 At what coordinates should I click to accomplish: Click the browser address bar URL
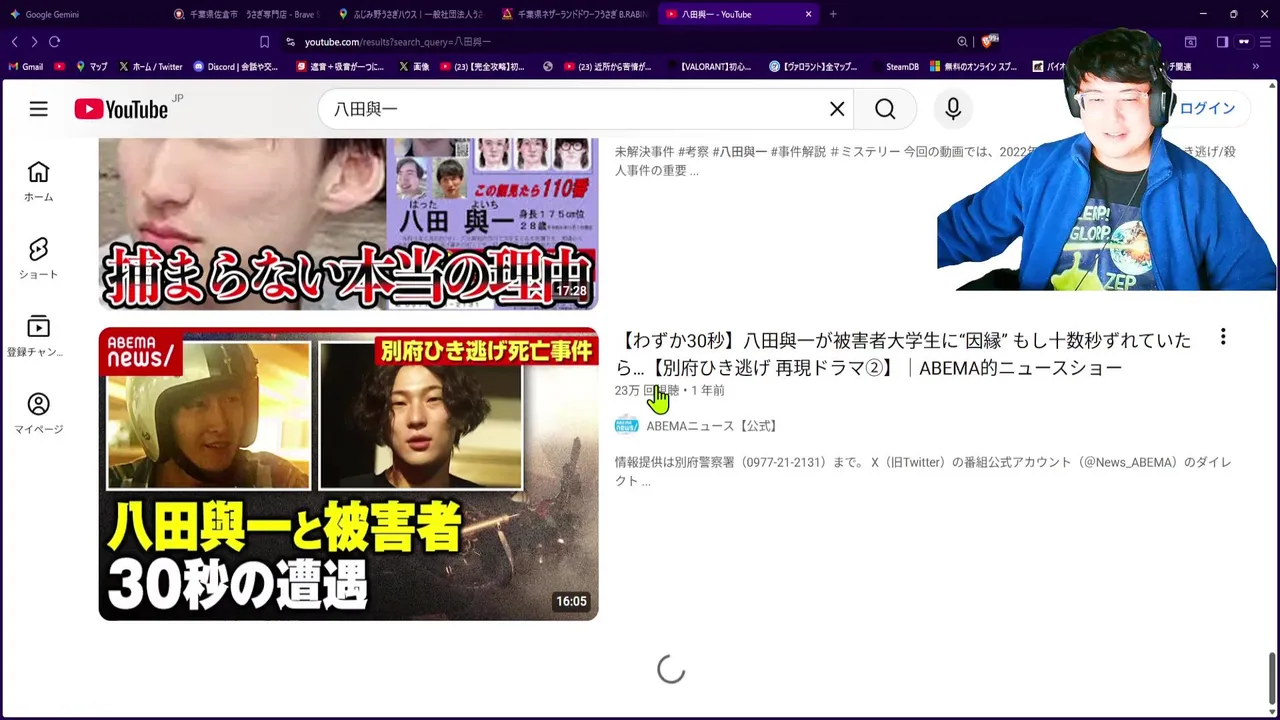coord(397,42)
